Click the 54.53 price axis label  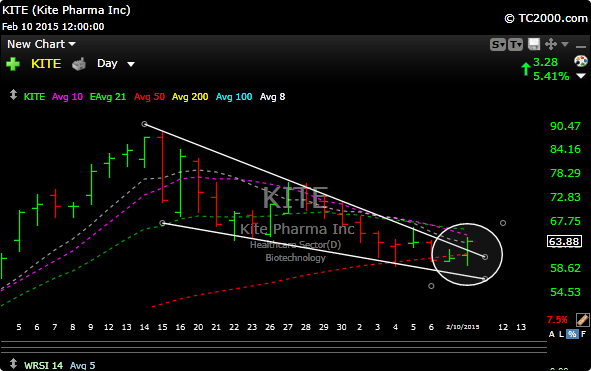(565, 292)
